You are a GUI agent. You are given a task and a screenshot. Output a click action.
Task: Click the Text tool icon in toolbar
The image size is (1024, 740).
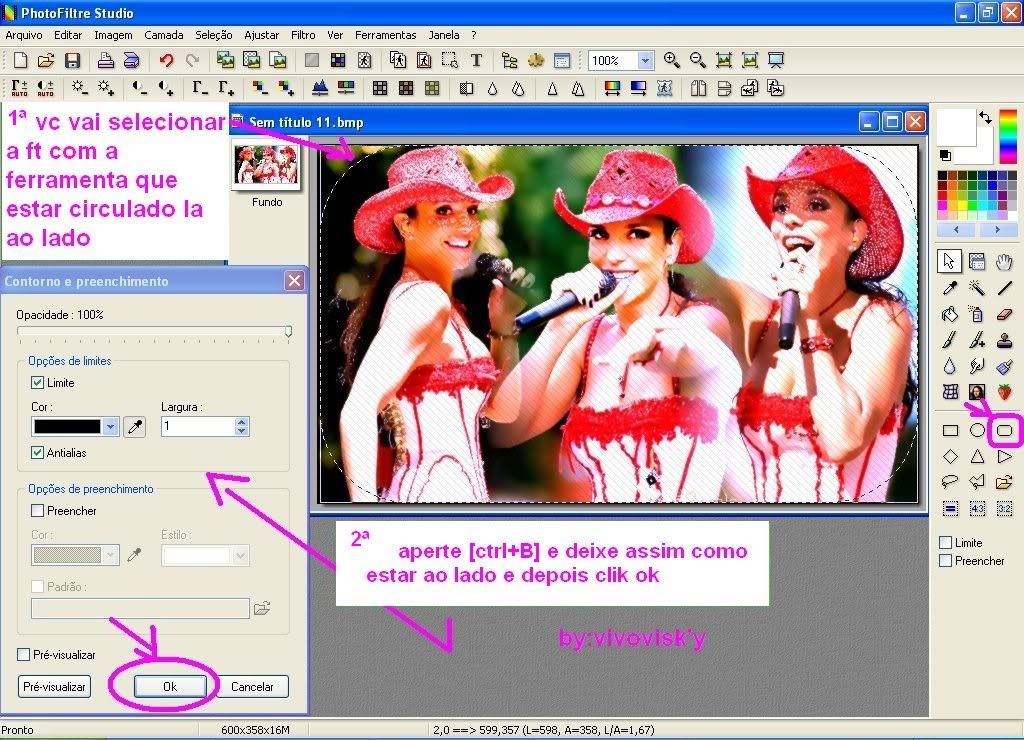point(476,61)
